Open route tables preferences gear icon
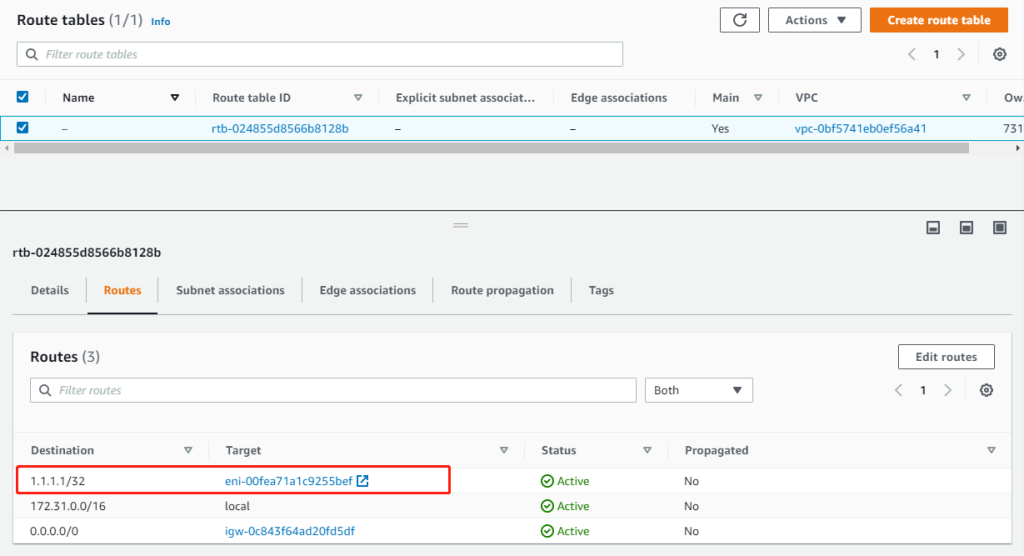1024x556 pixels. [999, 55]
